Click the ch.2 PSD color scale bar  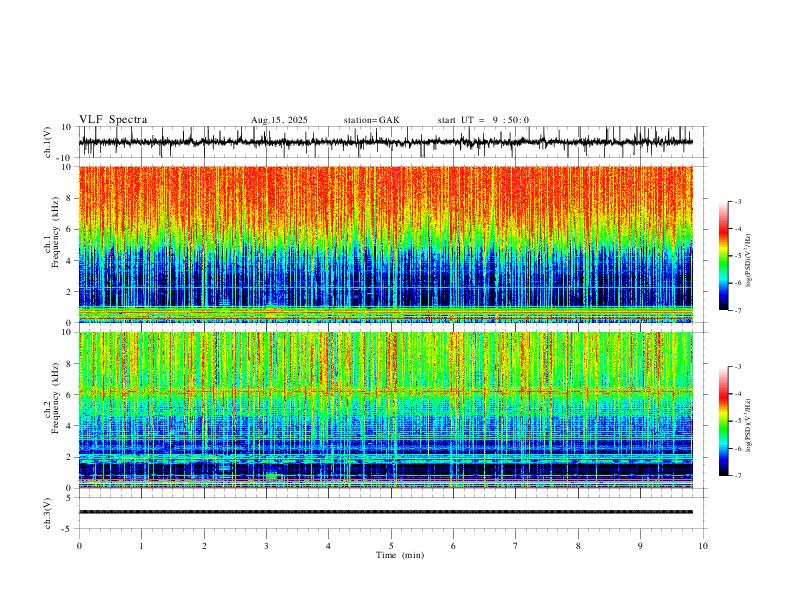(724, 421)
